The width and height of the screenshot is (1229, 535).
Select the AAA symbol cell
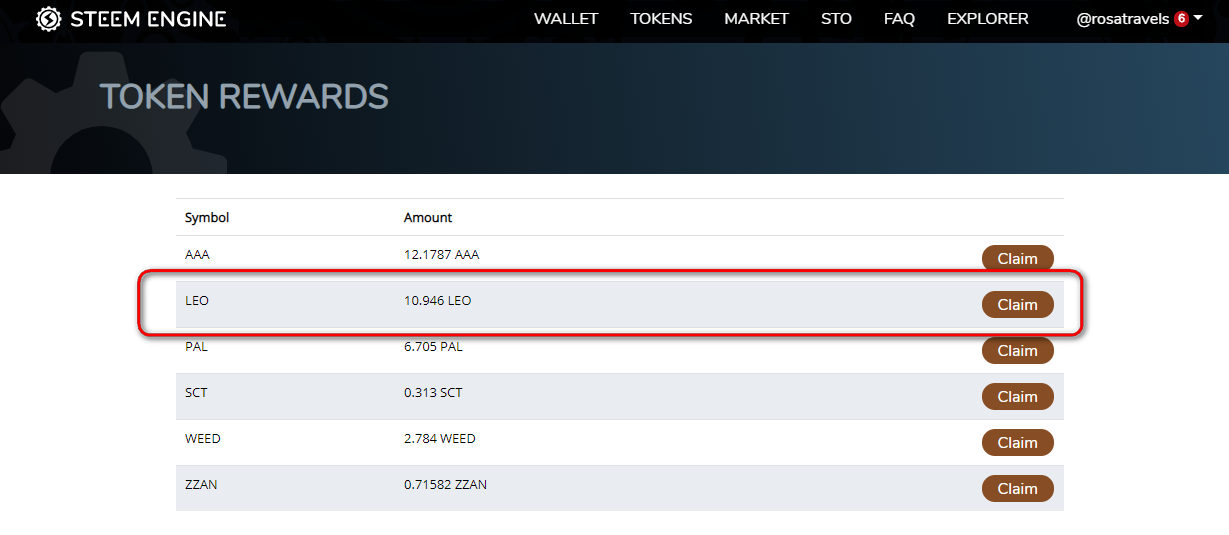click(197, 255)
